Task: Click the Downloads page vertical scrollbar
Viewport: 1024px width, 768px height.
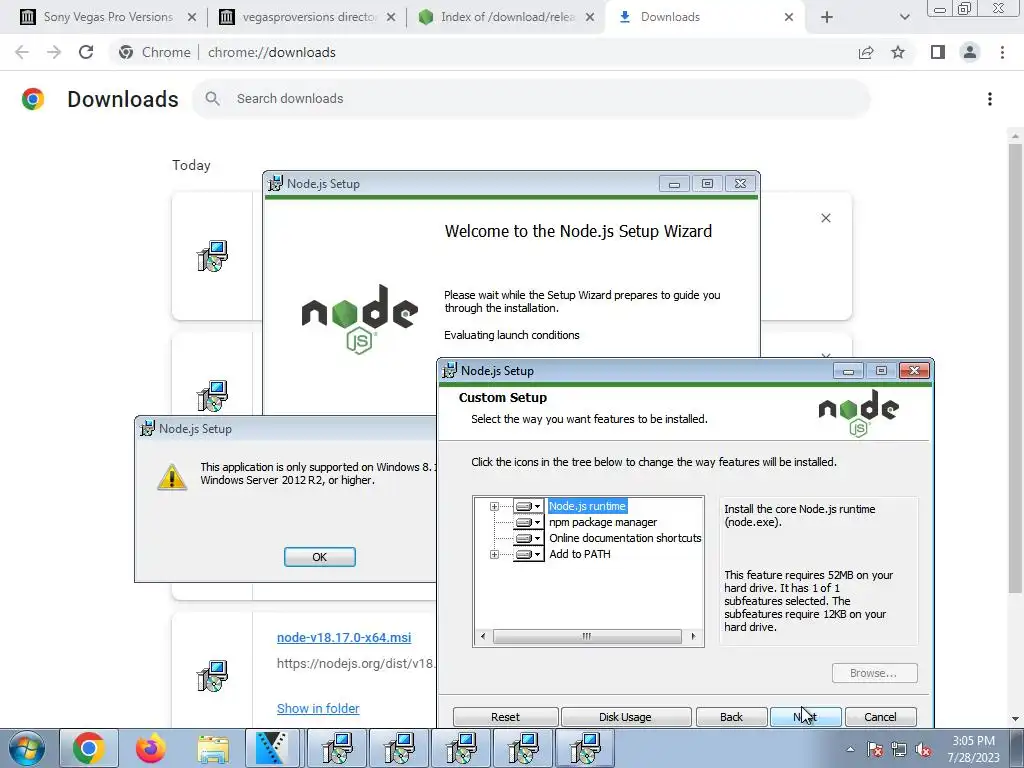Action: [x=1015, y=369]
